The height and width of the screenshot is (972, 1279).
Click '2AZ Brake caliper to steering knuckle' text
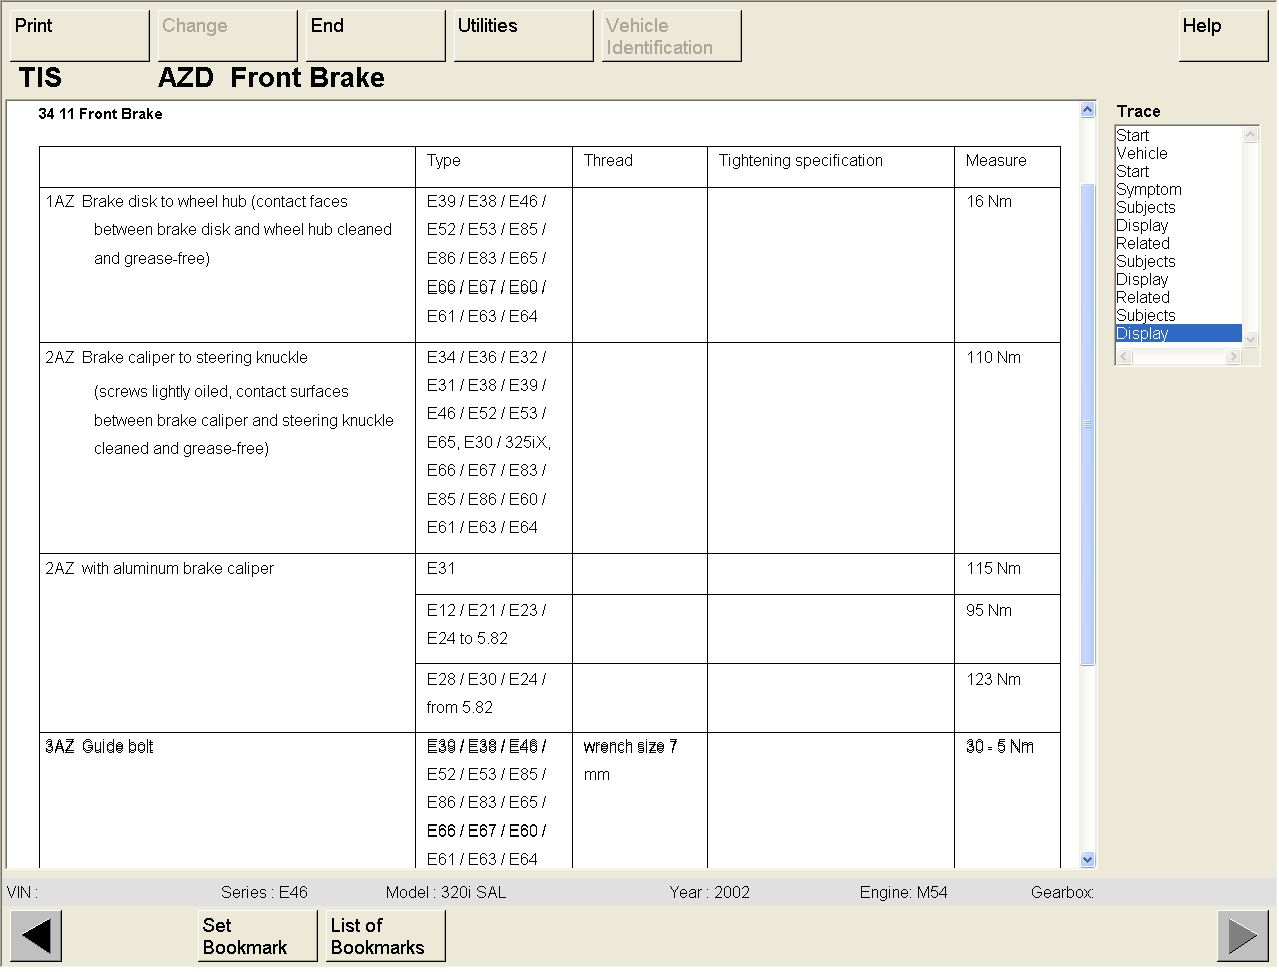177,358
